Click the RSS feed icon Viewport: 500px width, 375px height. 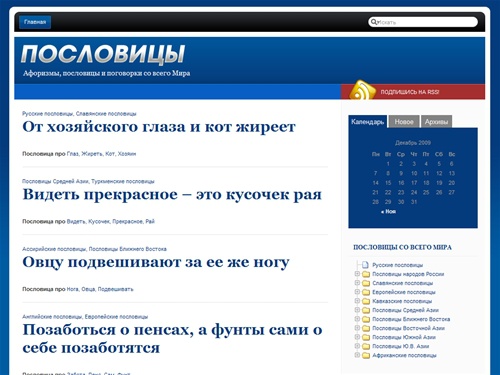(362, 90)
